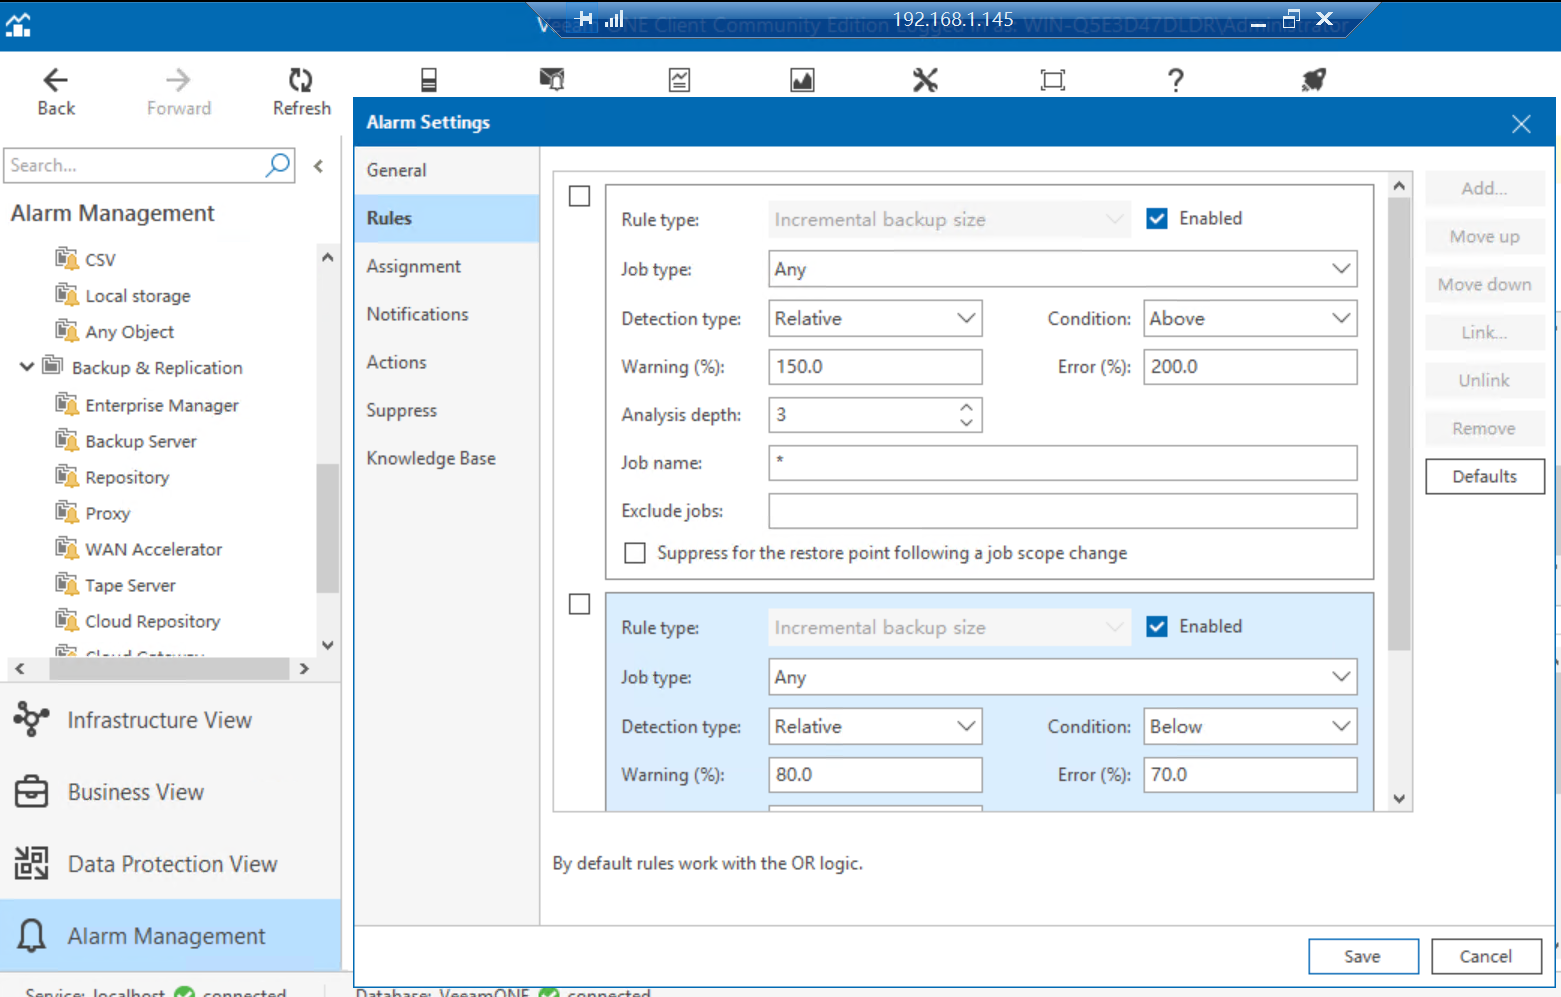1561x997 pixels.
Task: Open the first rule's Job type dropdown
Action: 1063,268
